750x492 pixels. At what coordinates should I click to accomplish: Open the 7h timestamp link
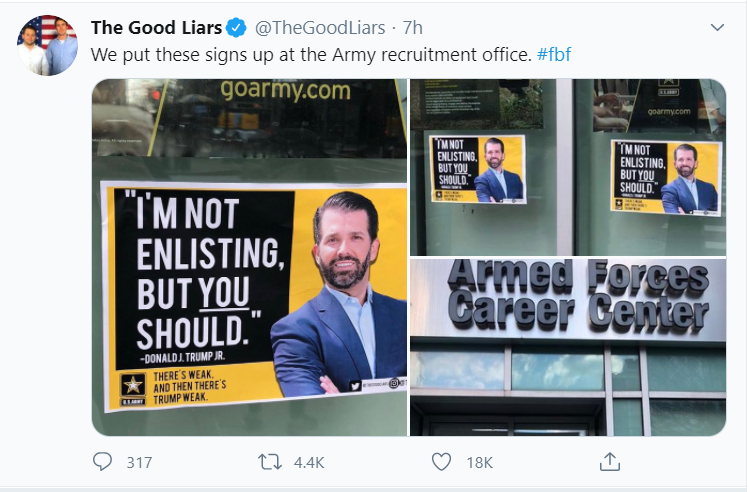[413, 28]
